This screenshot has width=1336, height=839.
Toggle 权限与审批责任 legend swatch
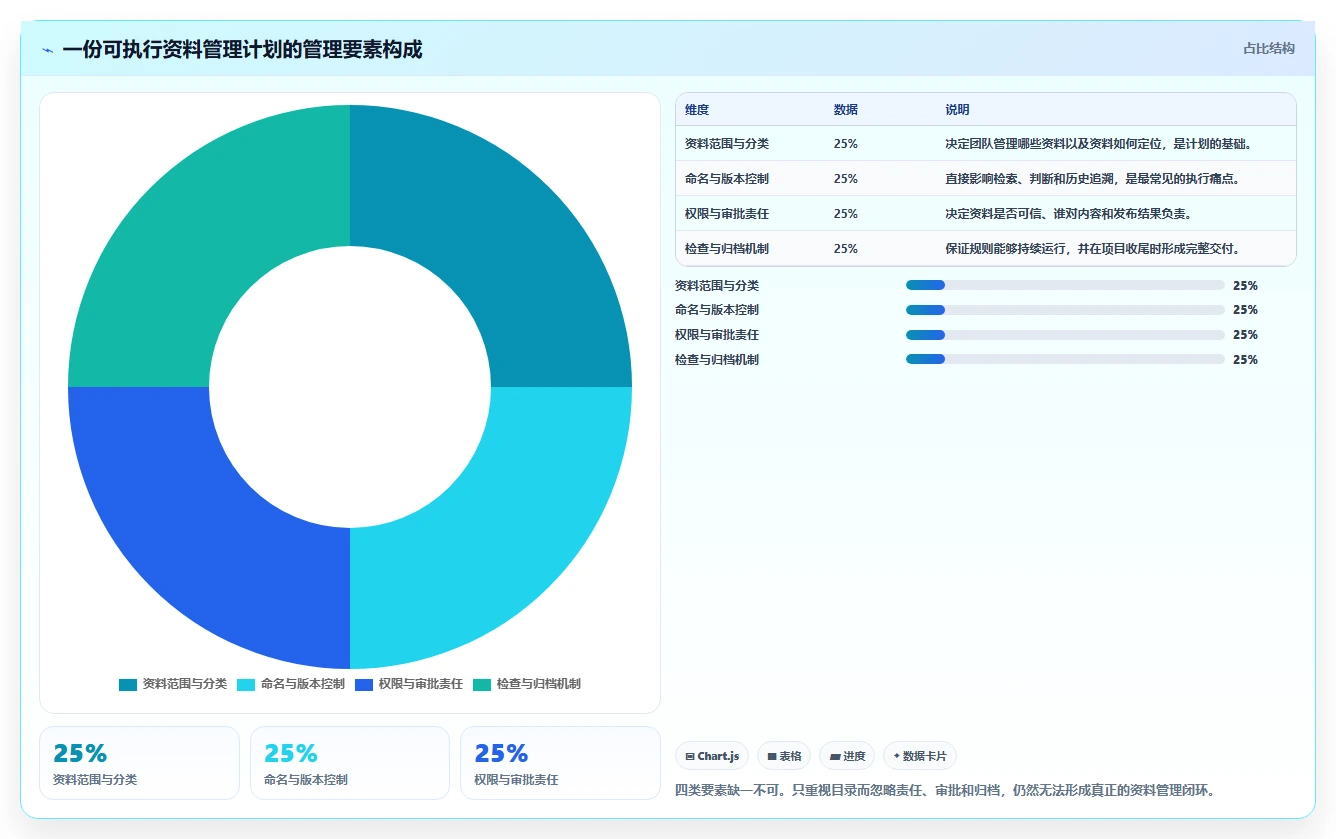(x=364, y=685)
